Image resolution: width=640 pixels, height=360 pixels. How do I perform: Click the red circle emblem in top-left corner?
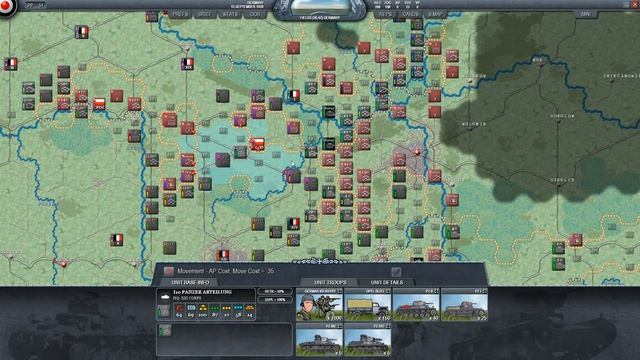pos(6,7)
